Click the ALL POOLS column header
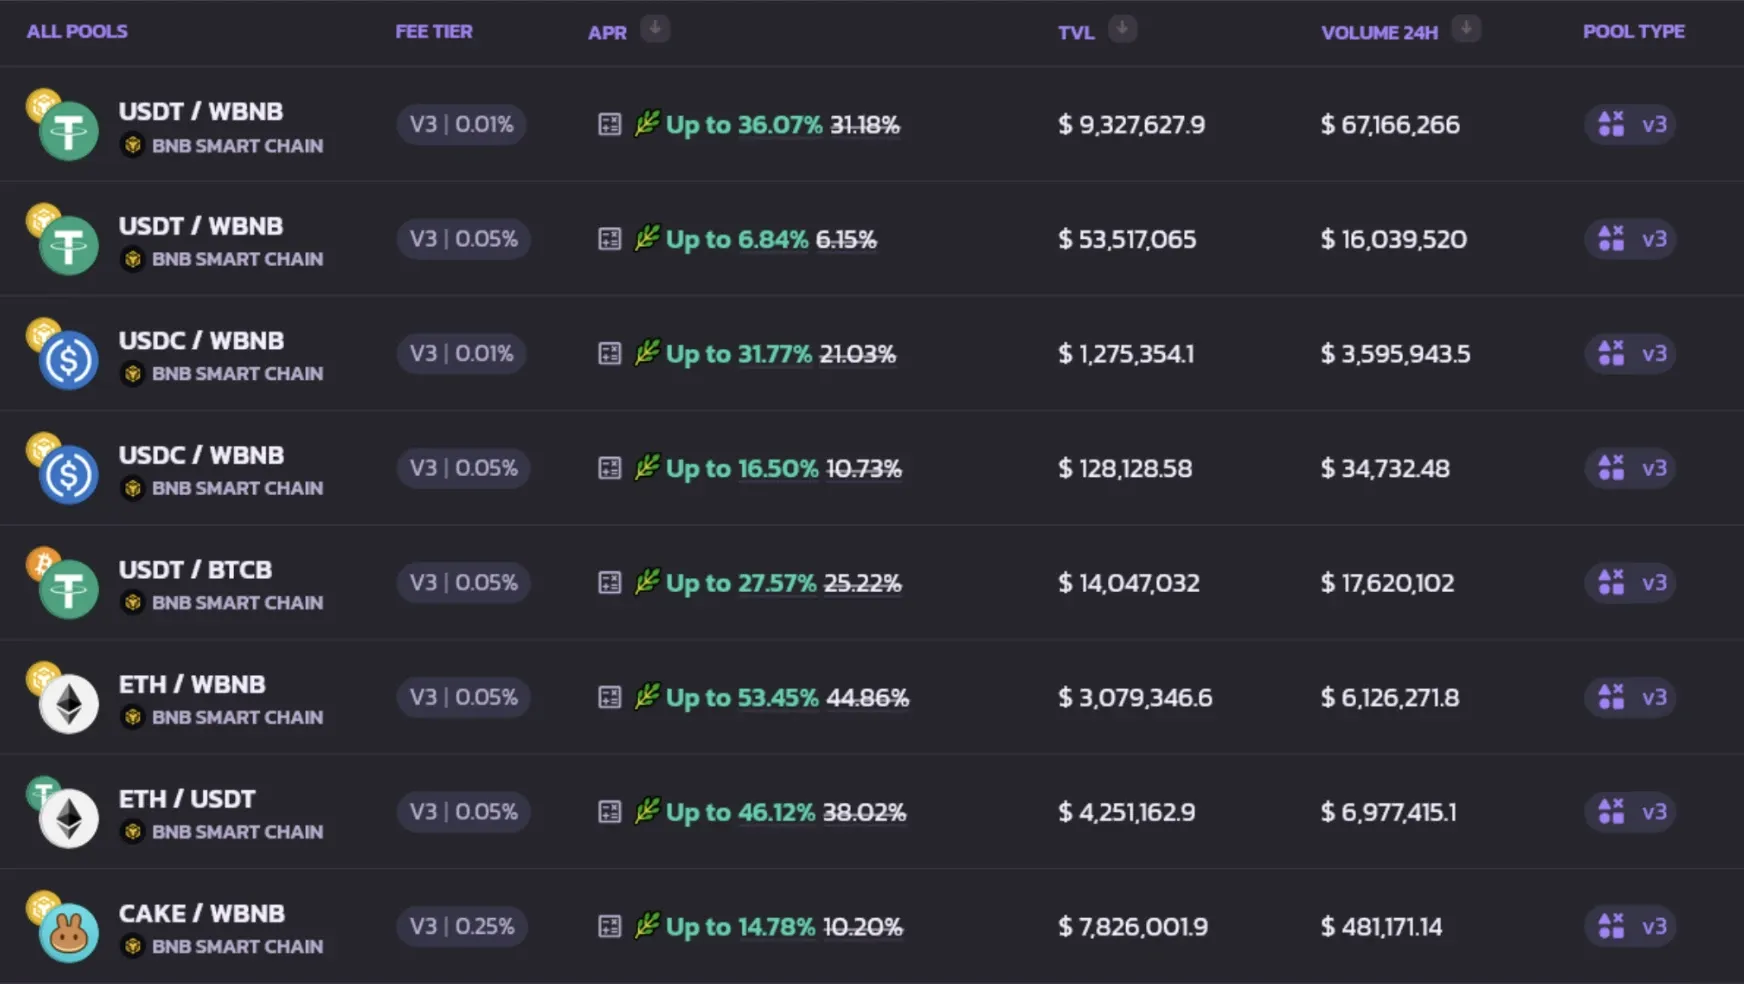1744x984 pixels. tap(77, 31)
